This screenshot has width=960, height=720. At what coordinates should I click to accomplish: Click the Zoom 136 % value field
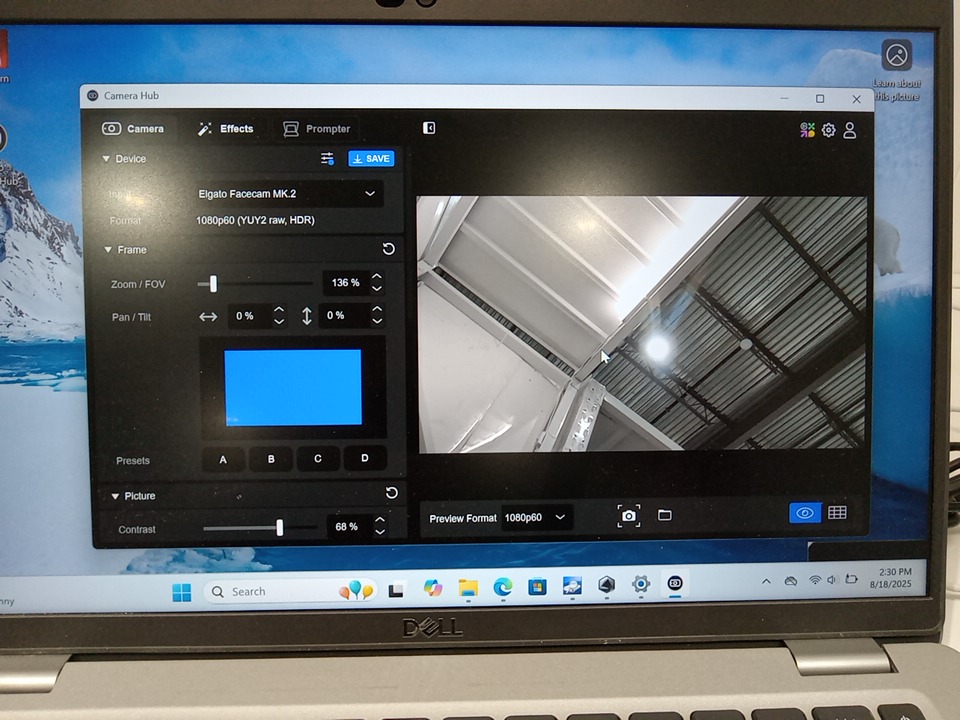tap(345, 283)
